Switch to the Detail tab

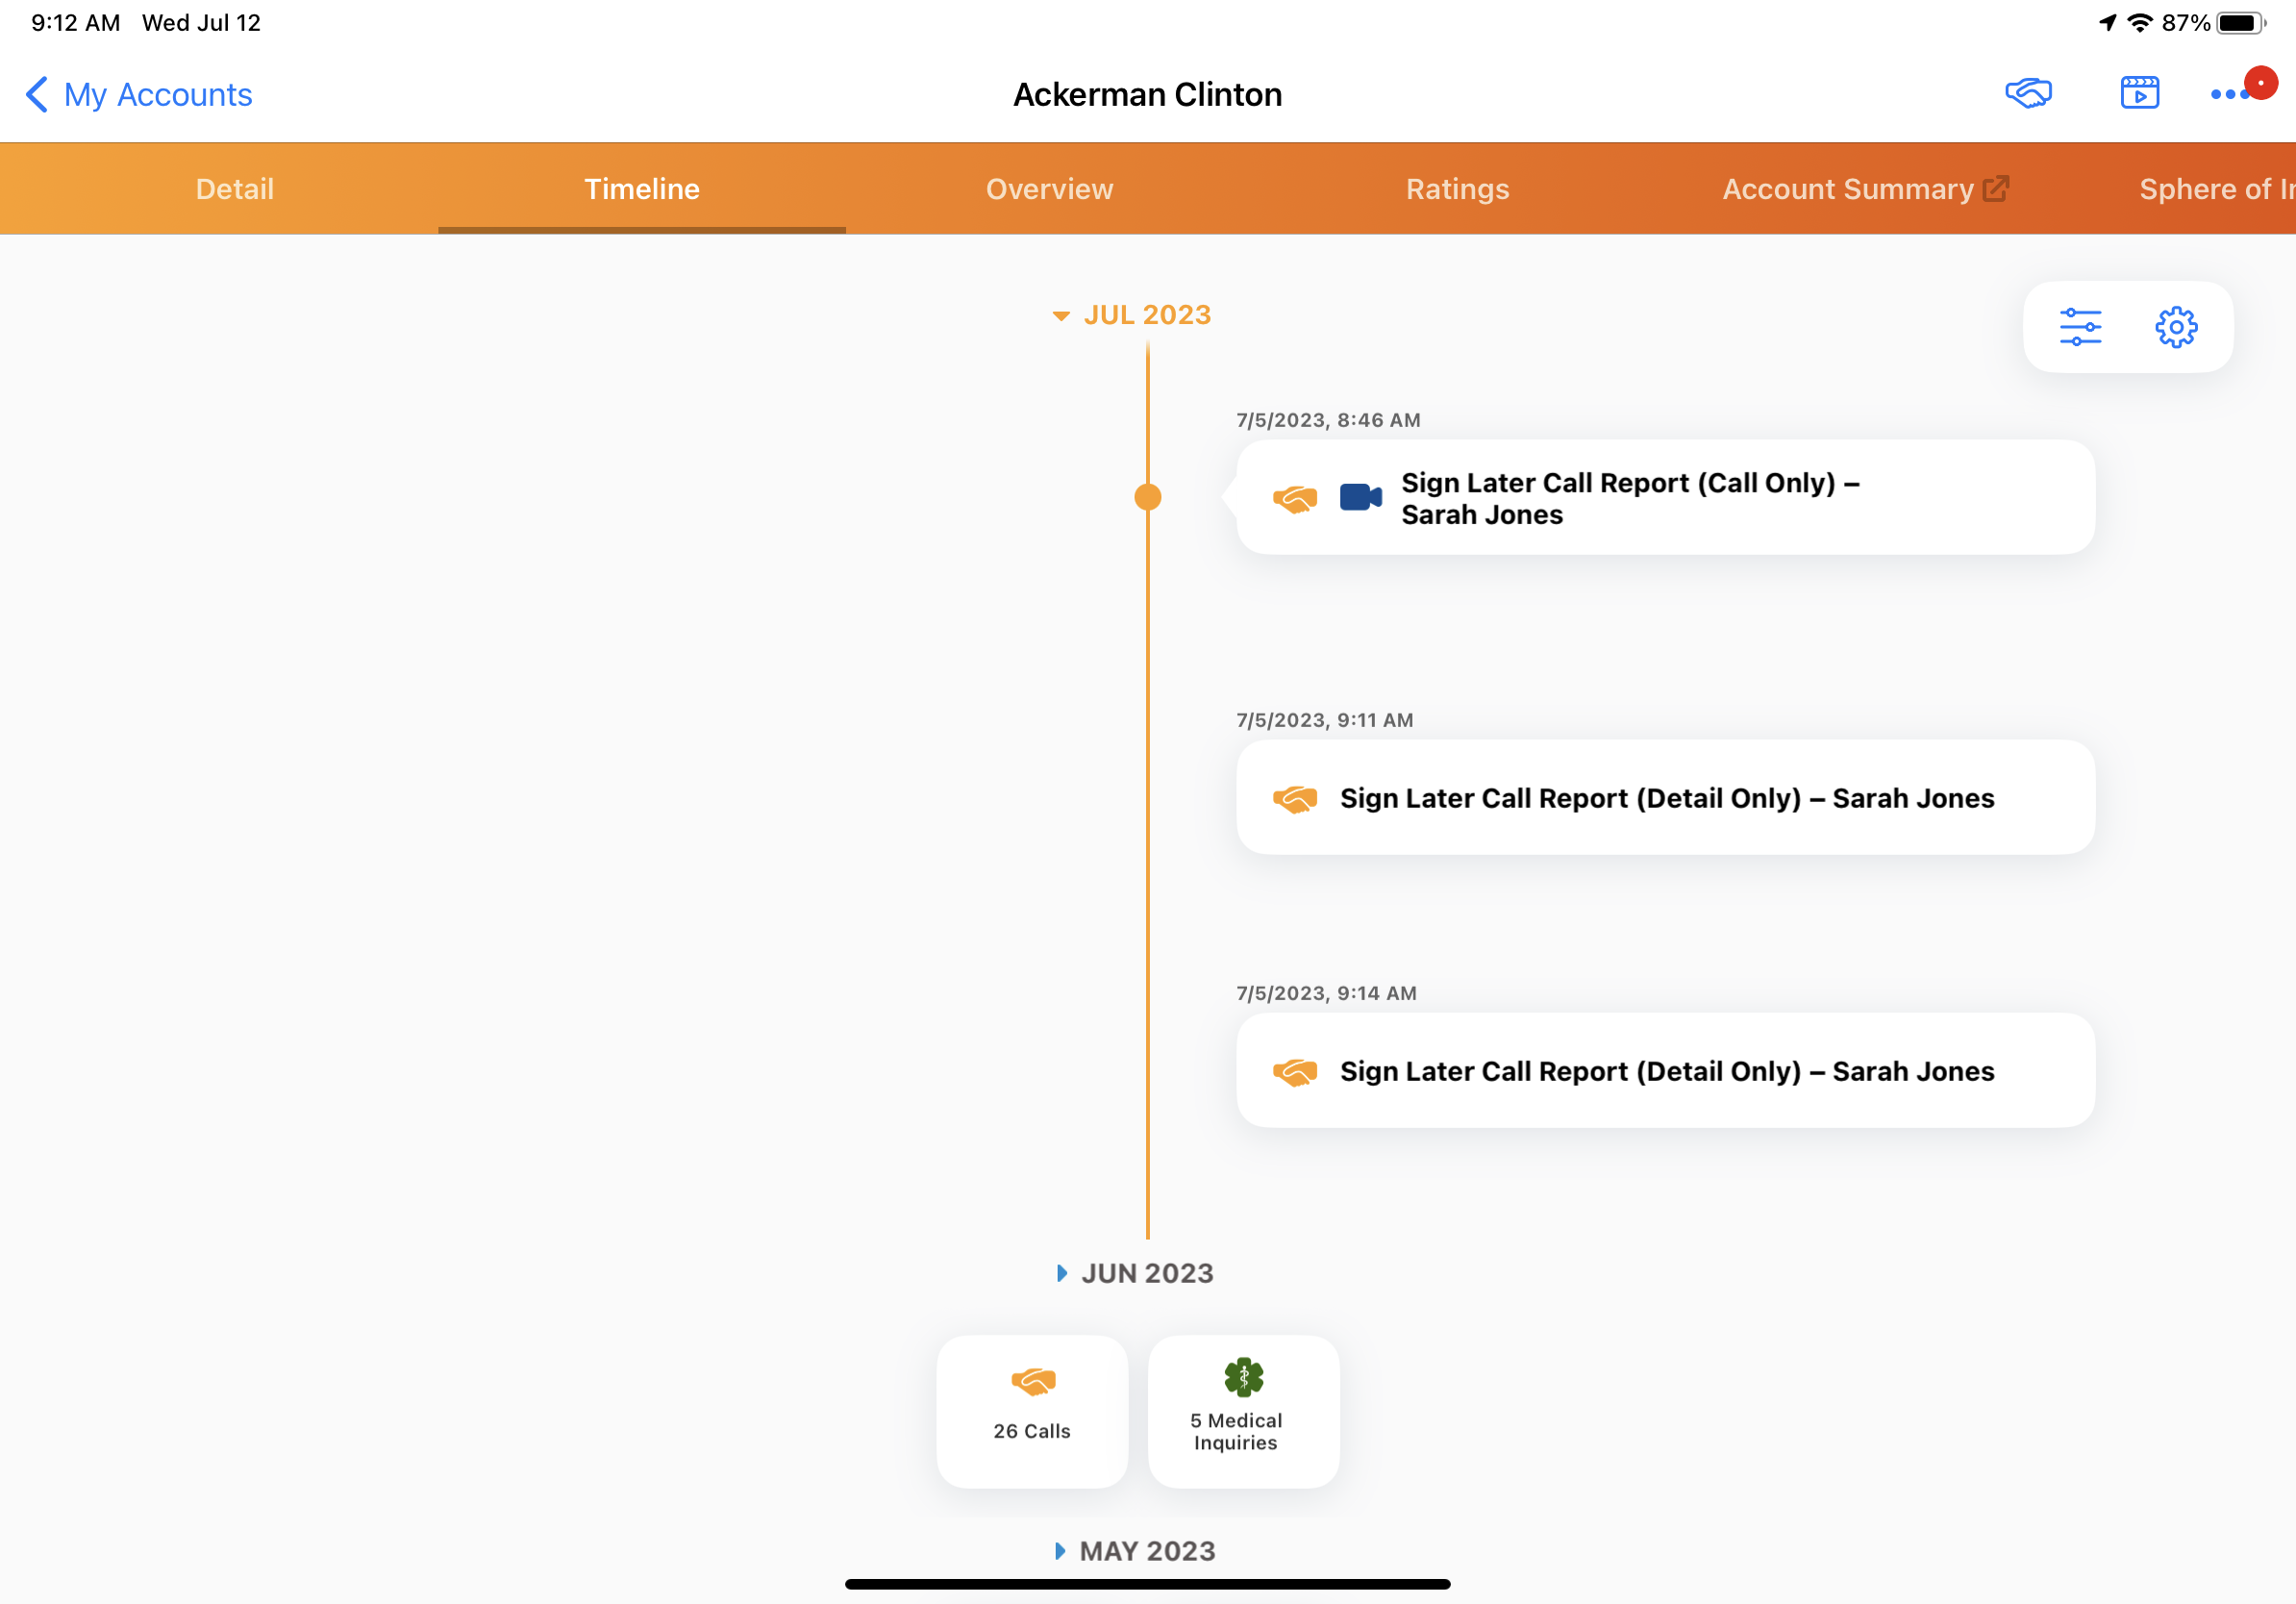(234, 189)
